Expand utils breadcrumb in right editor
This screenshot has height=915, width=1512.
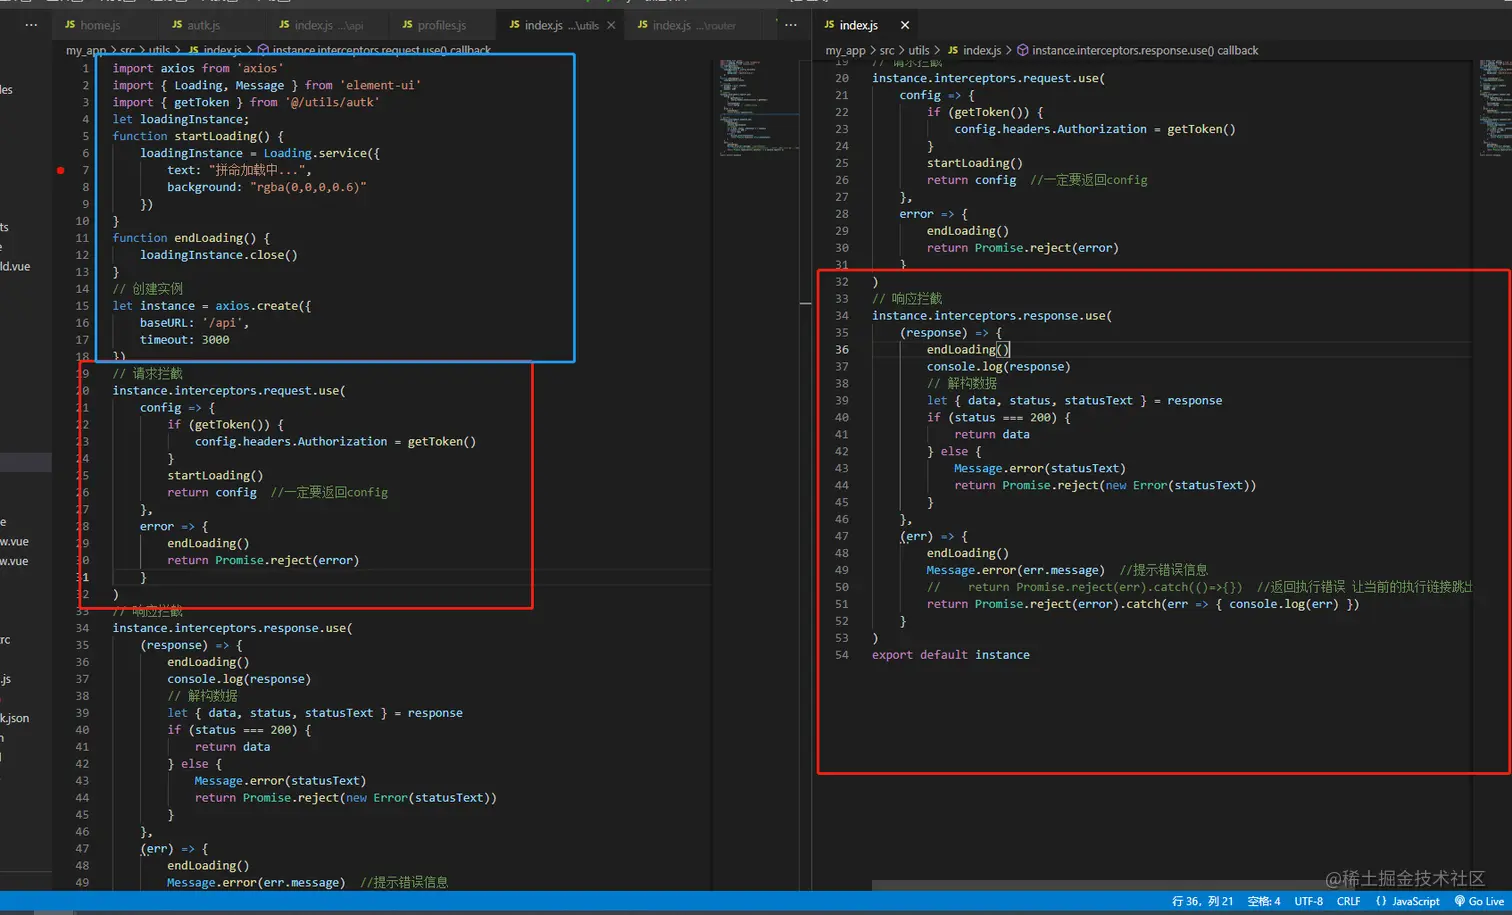[918, 50]
